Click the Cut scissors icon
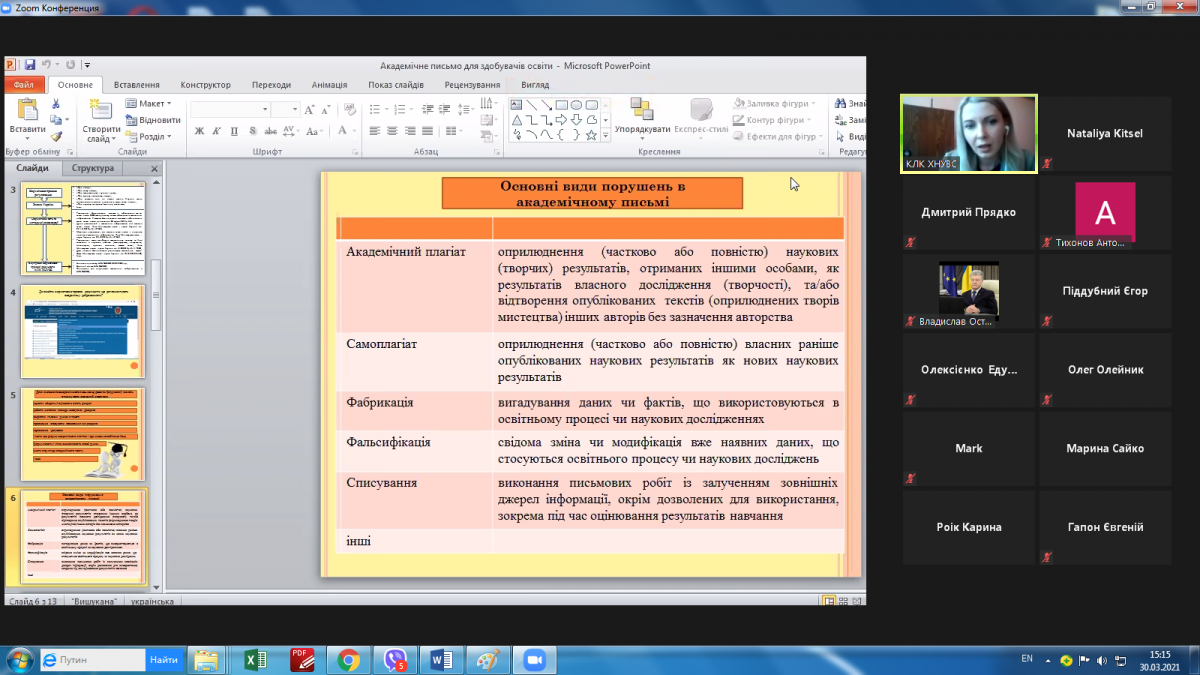The width and height of the screenshot is (1200, 675). pos(56,104)
